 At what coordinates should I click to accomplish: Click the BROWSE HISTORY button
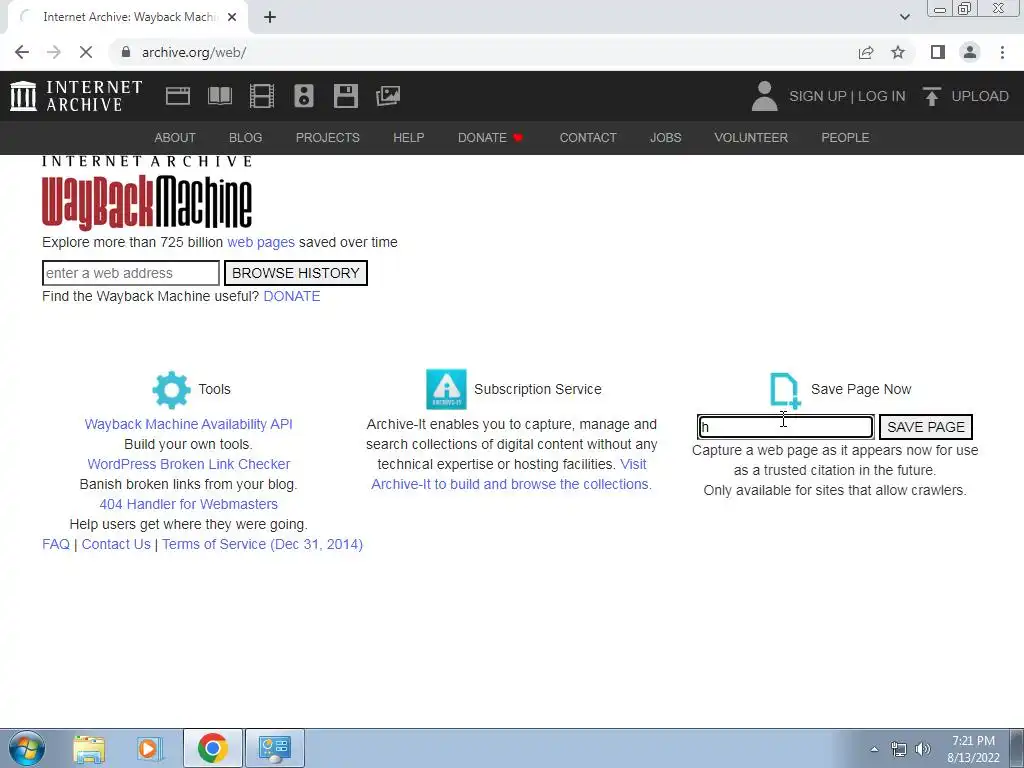click(x=296, y=273)
